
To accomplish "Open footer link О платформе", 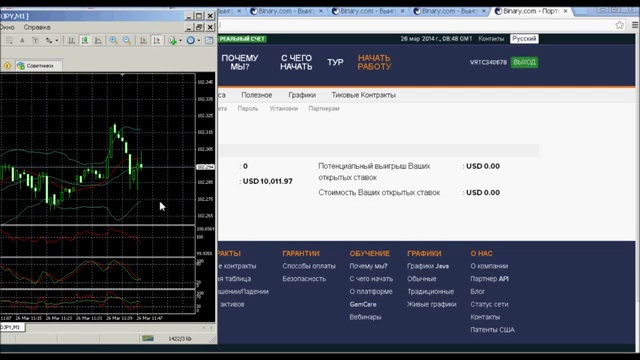I will [371, 291].
